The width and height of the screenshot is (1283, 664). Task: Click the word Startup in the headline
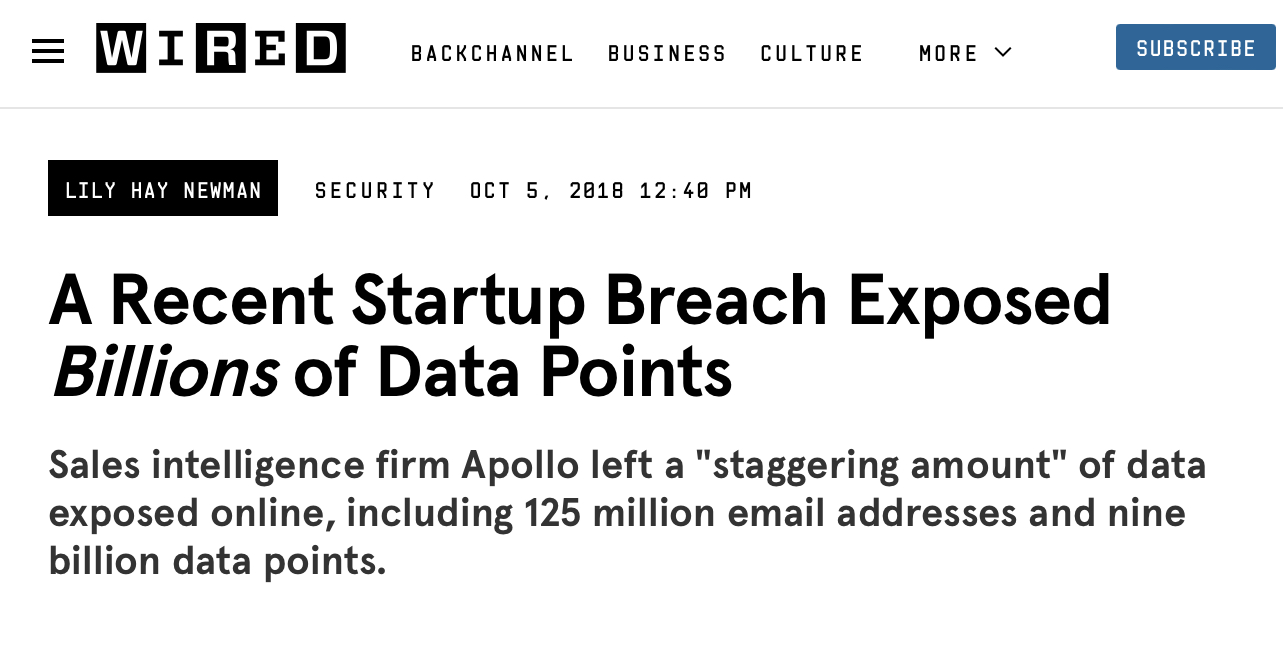[x=468, y=300]
